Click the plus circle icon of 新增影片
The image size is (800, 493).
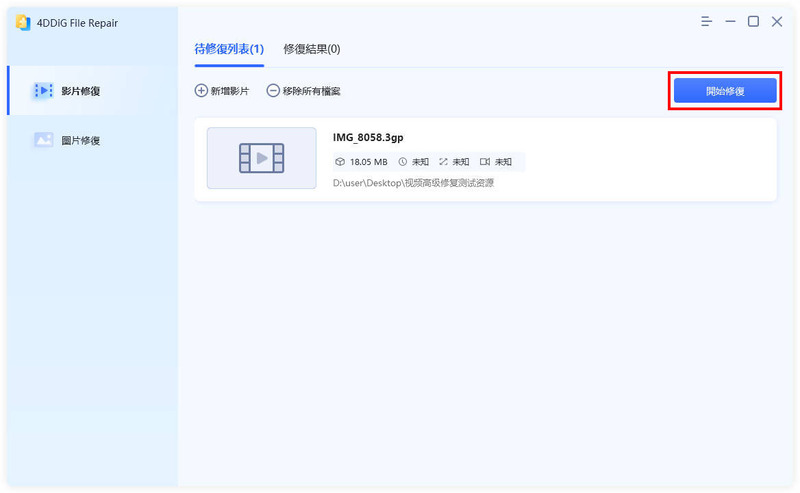[201, 91]
